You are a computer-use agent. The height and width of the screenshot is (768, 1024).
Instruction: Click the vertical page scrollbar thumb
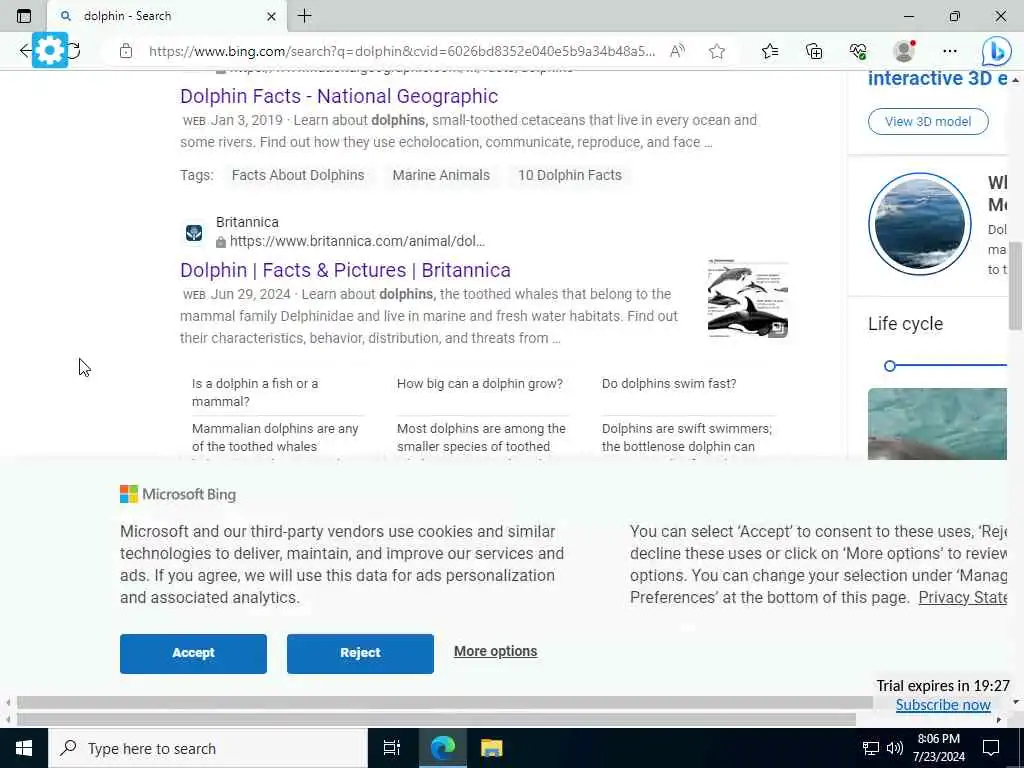(1016, 285)
